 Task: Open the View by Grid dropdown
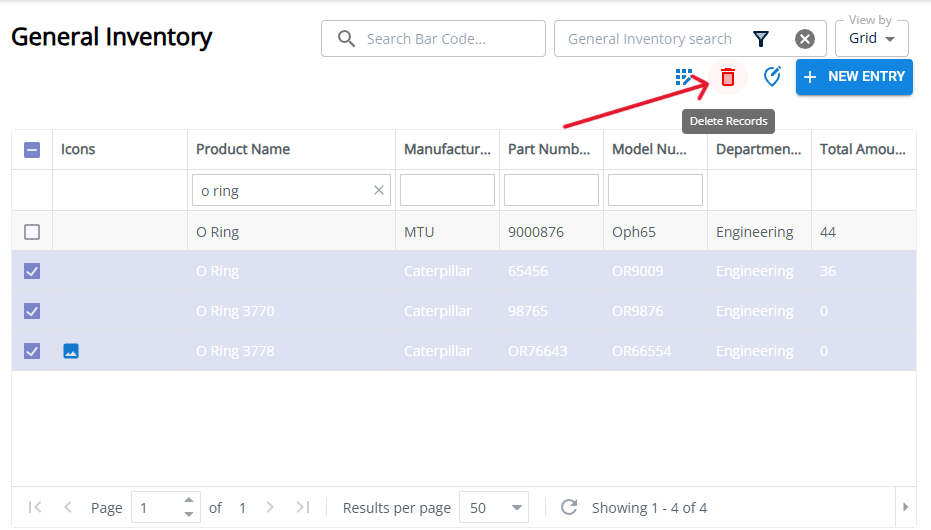871,39
